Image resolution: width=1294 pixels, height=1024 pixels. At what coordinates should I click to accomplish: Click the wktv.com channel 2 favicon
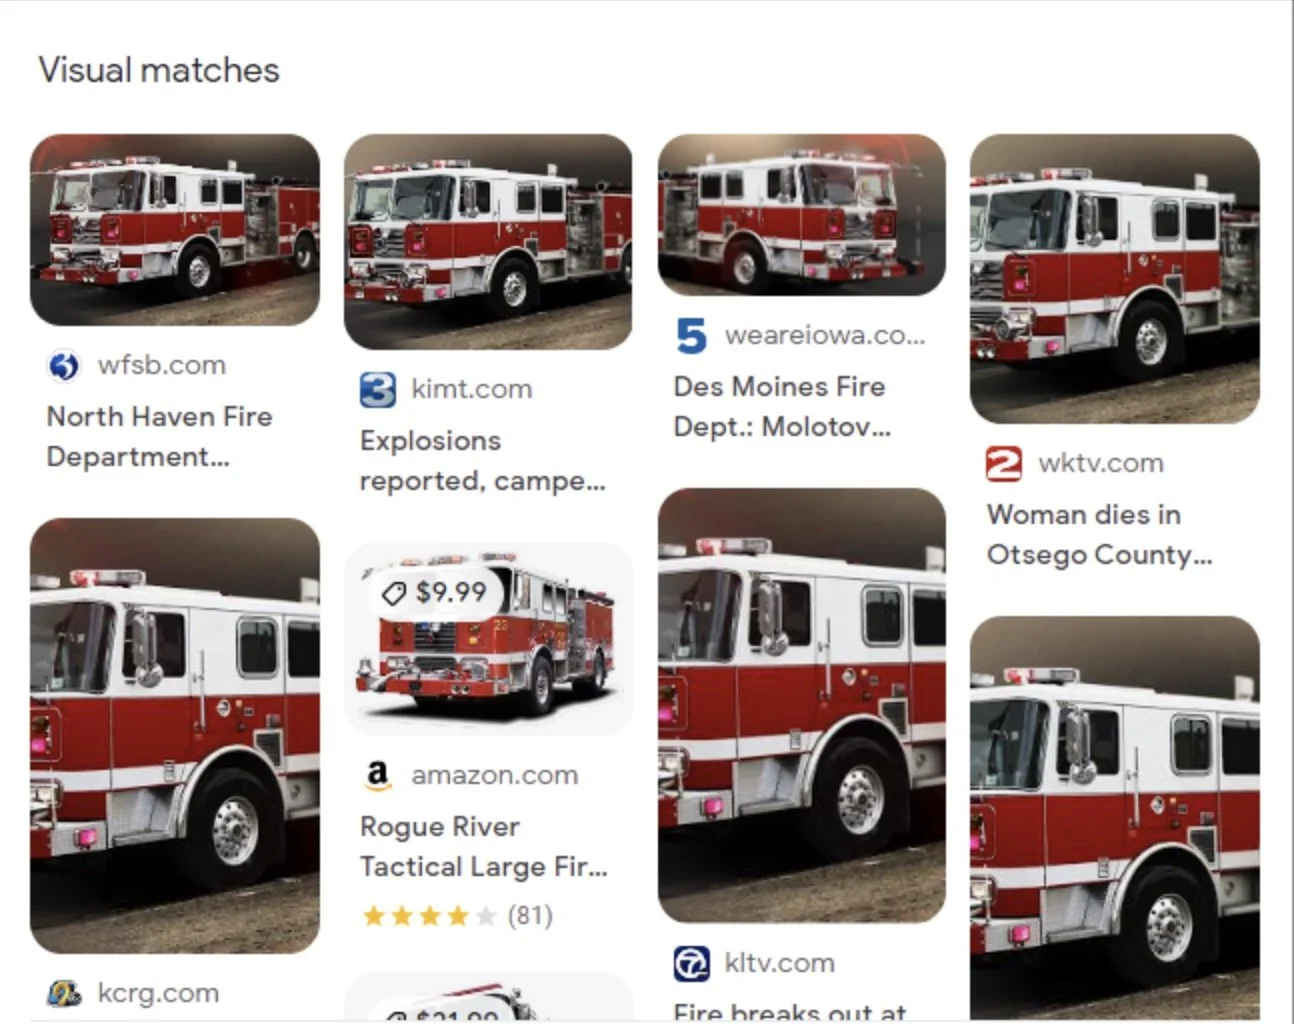point(1003,464)
